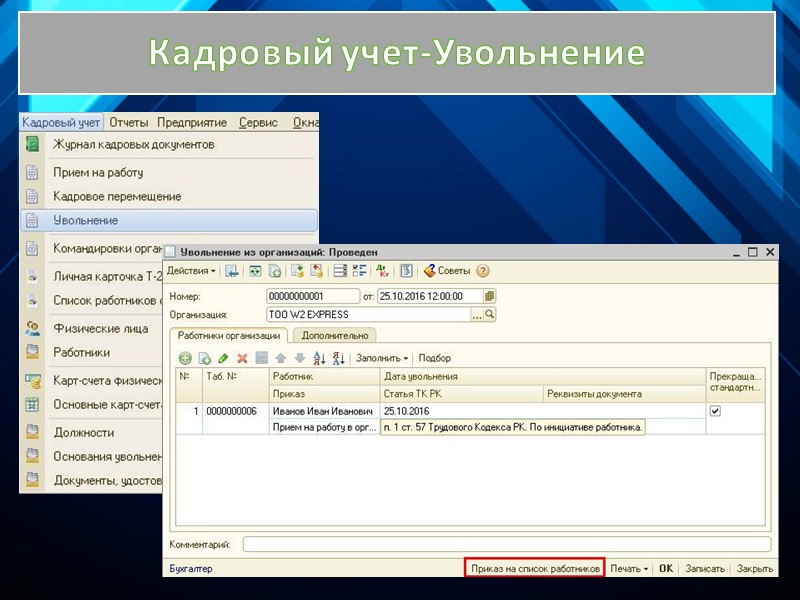
Task: Click the green refresh document toolbar icon
Action: (x=255, y=271)
